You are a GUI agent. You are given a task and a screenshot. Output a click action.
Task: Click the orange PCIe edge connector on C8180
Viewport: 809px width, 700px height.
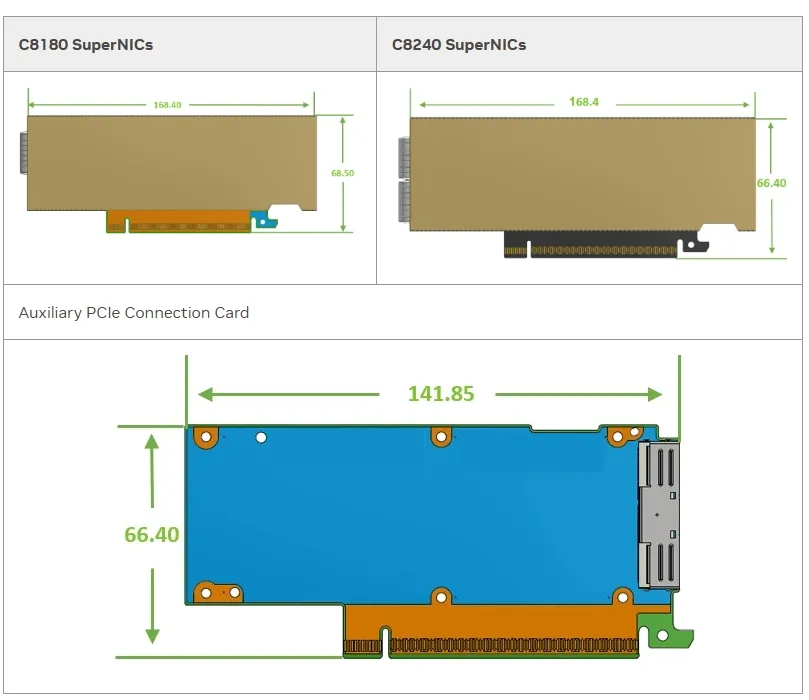click(179, 221)
